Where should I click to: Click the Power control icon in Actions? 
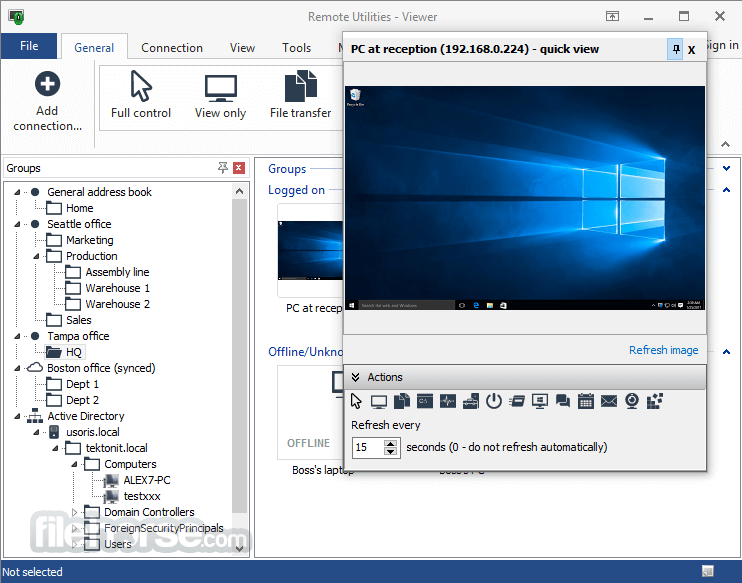(494, 401)
